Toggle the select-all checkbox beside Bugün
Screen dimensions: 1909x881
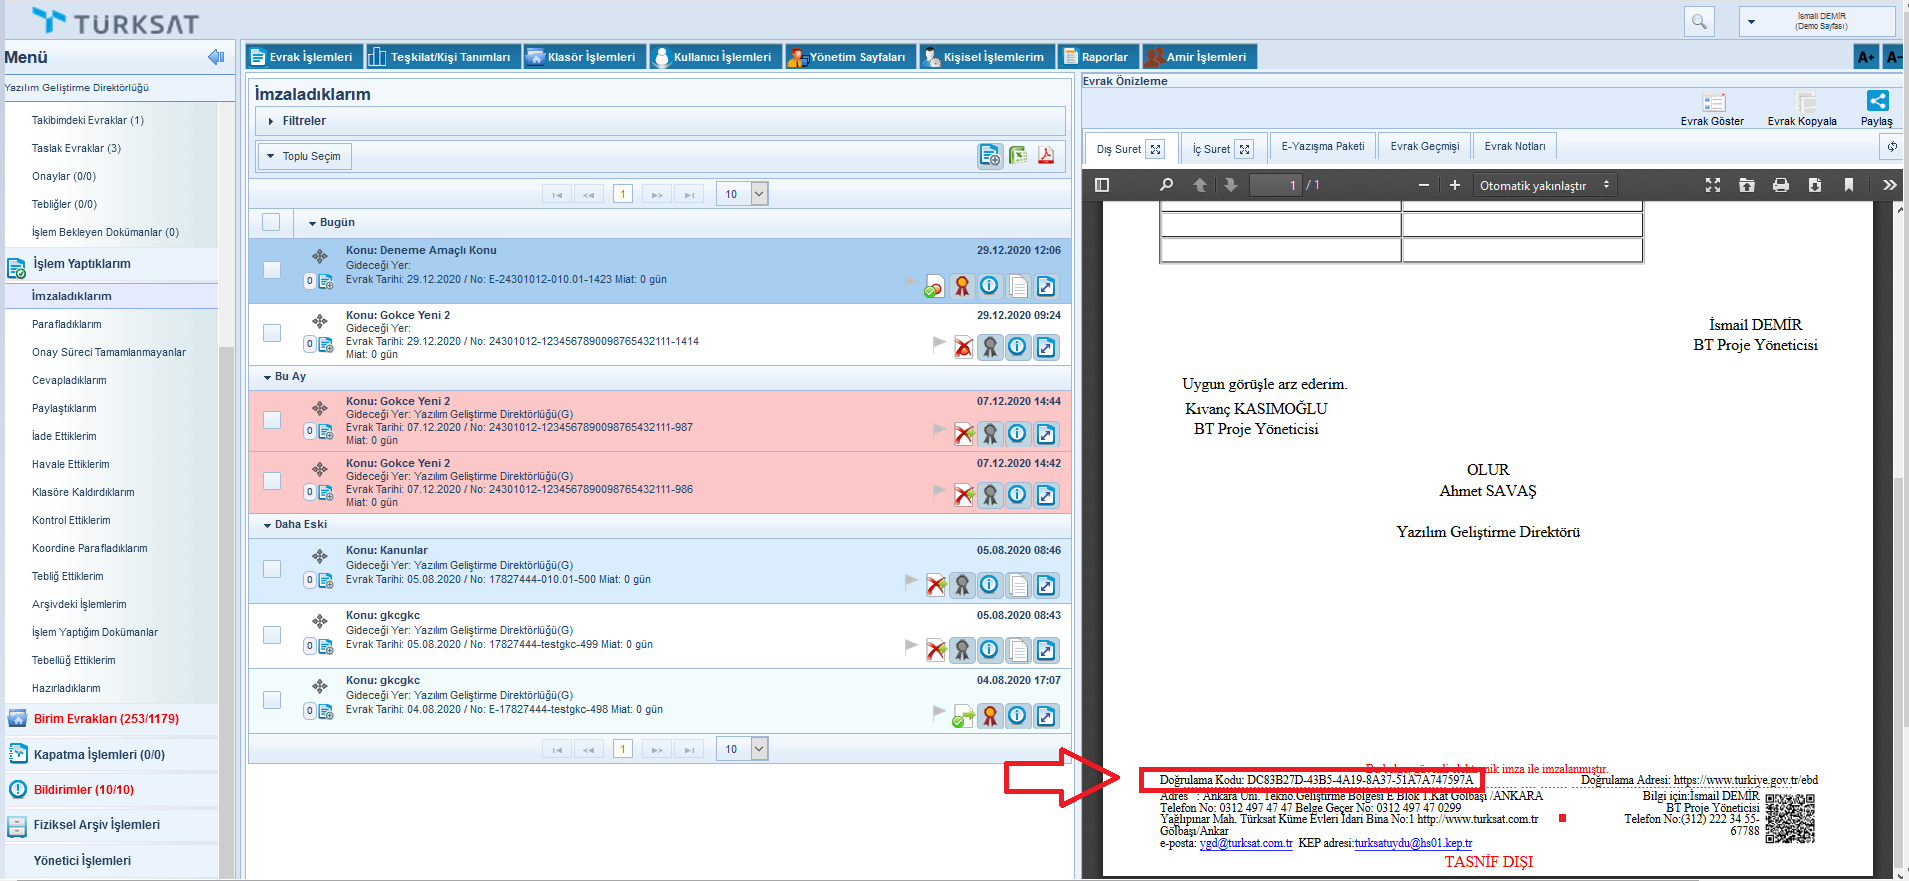pyautogui.click(x=271, y=222)
